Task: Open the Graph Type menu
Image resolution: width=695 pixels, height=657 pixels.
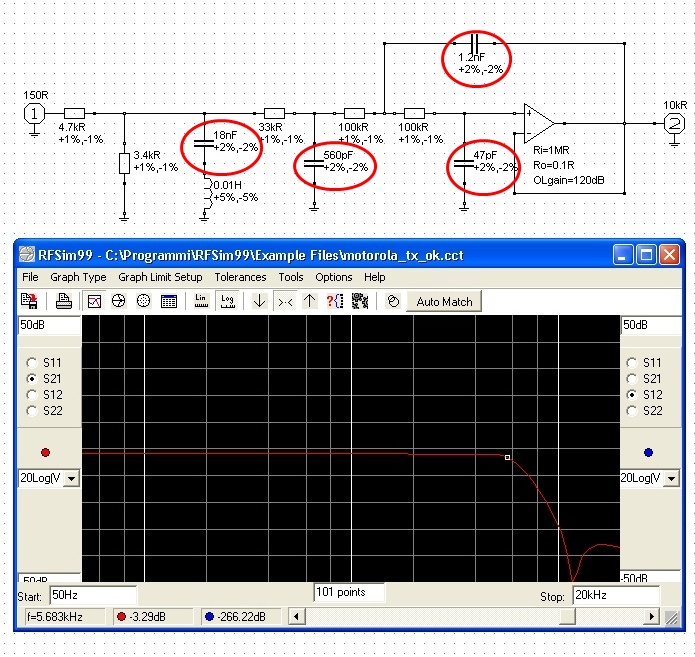Action: [x=78, y=277]
